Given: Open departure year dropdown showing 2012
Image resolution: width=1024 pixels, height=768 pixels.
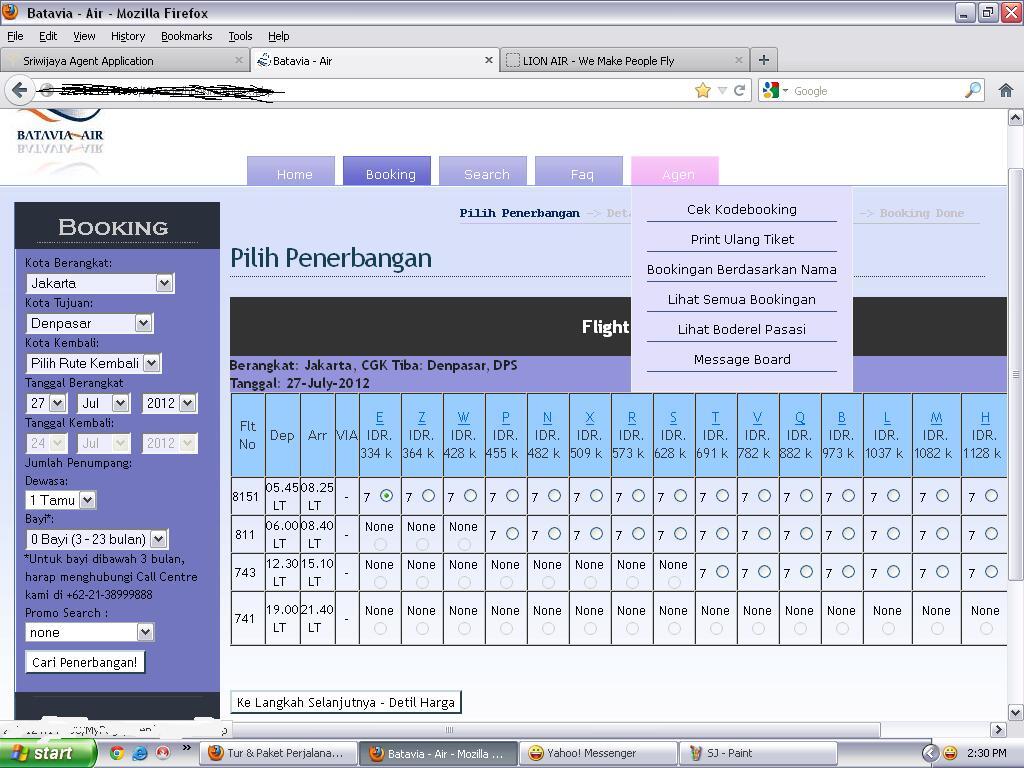Looking at the screenshot, I should (169, 403).
